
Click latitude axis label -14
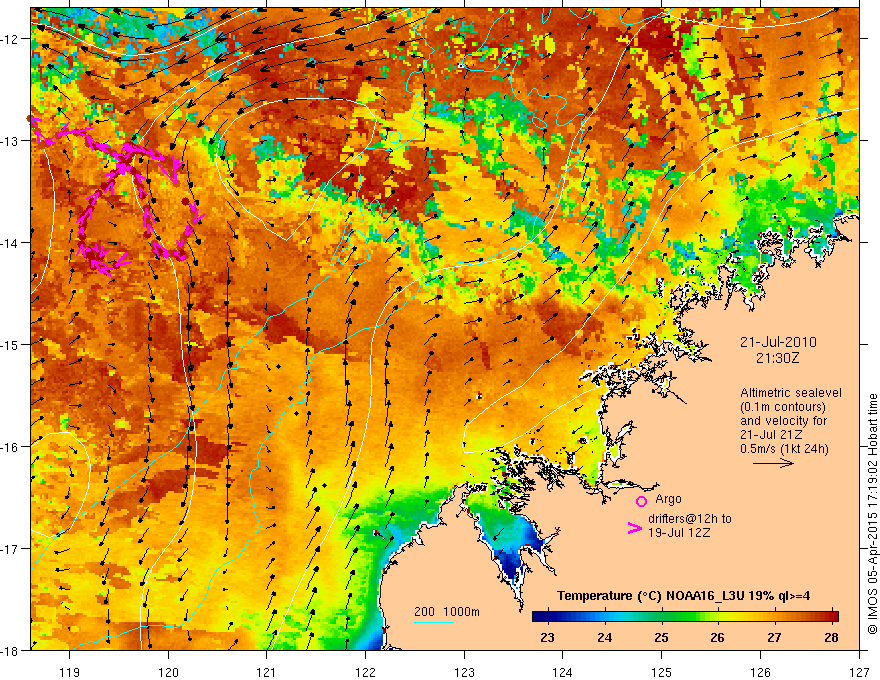click(11, 243)
